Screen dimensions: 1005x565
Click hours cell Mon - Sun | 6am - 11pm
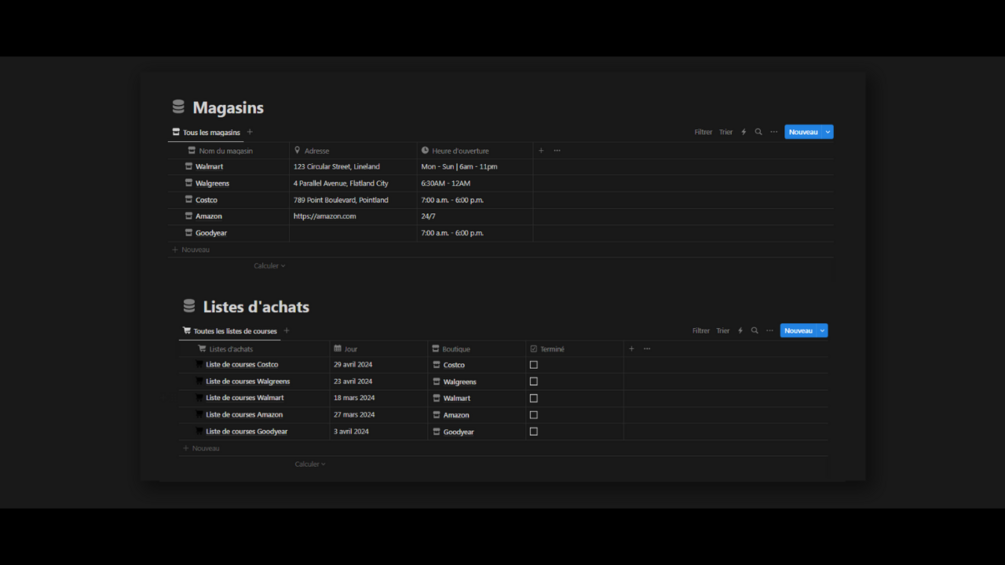(x=459, y=167)
